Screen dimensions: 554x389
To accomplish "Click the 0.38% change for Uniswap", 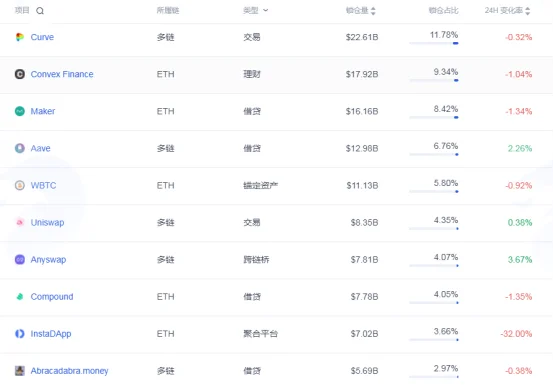I will [520, 223].
